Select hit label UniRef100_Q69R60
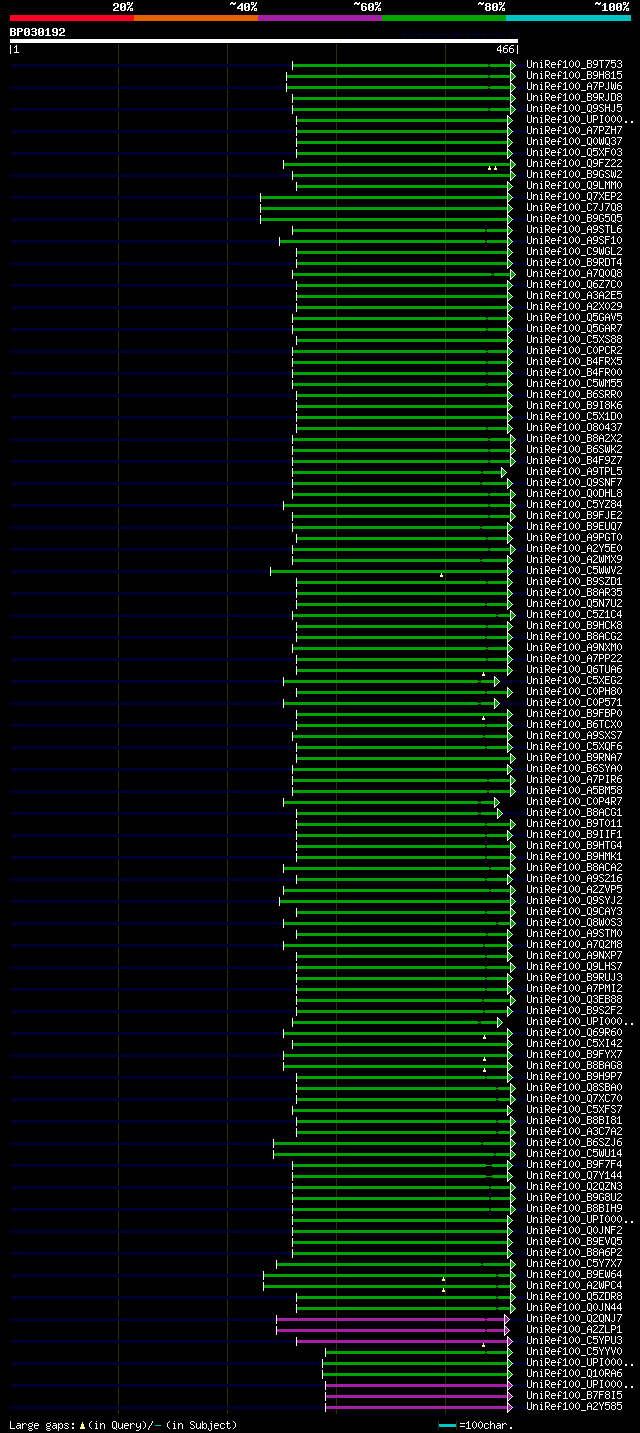This screenshot has height=1433, width=640. 574,1033
